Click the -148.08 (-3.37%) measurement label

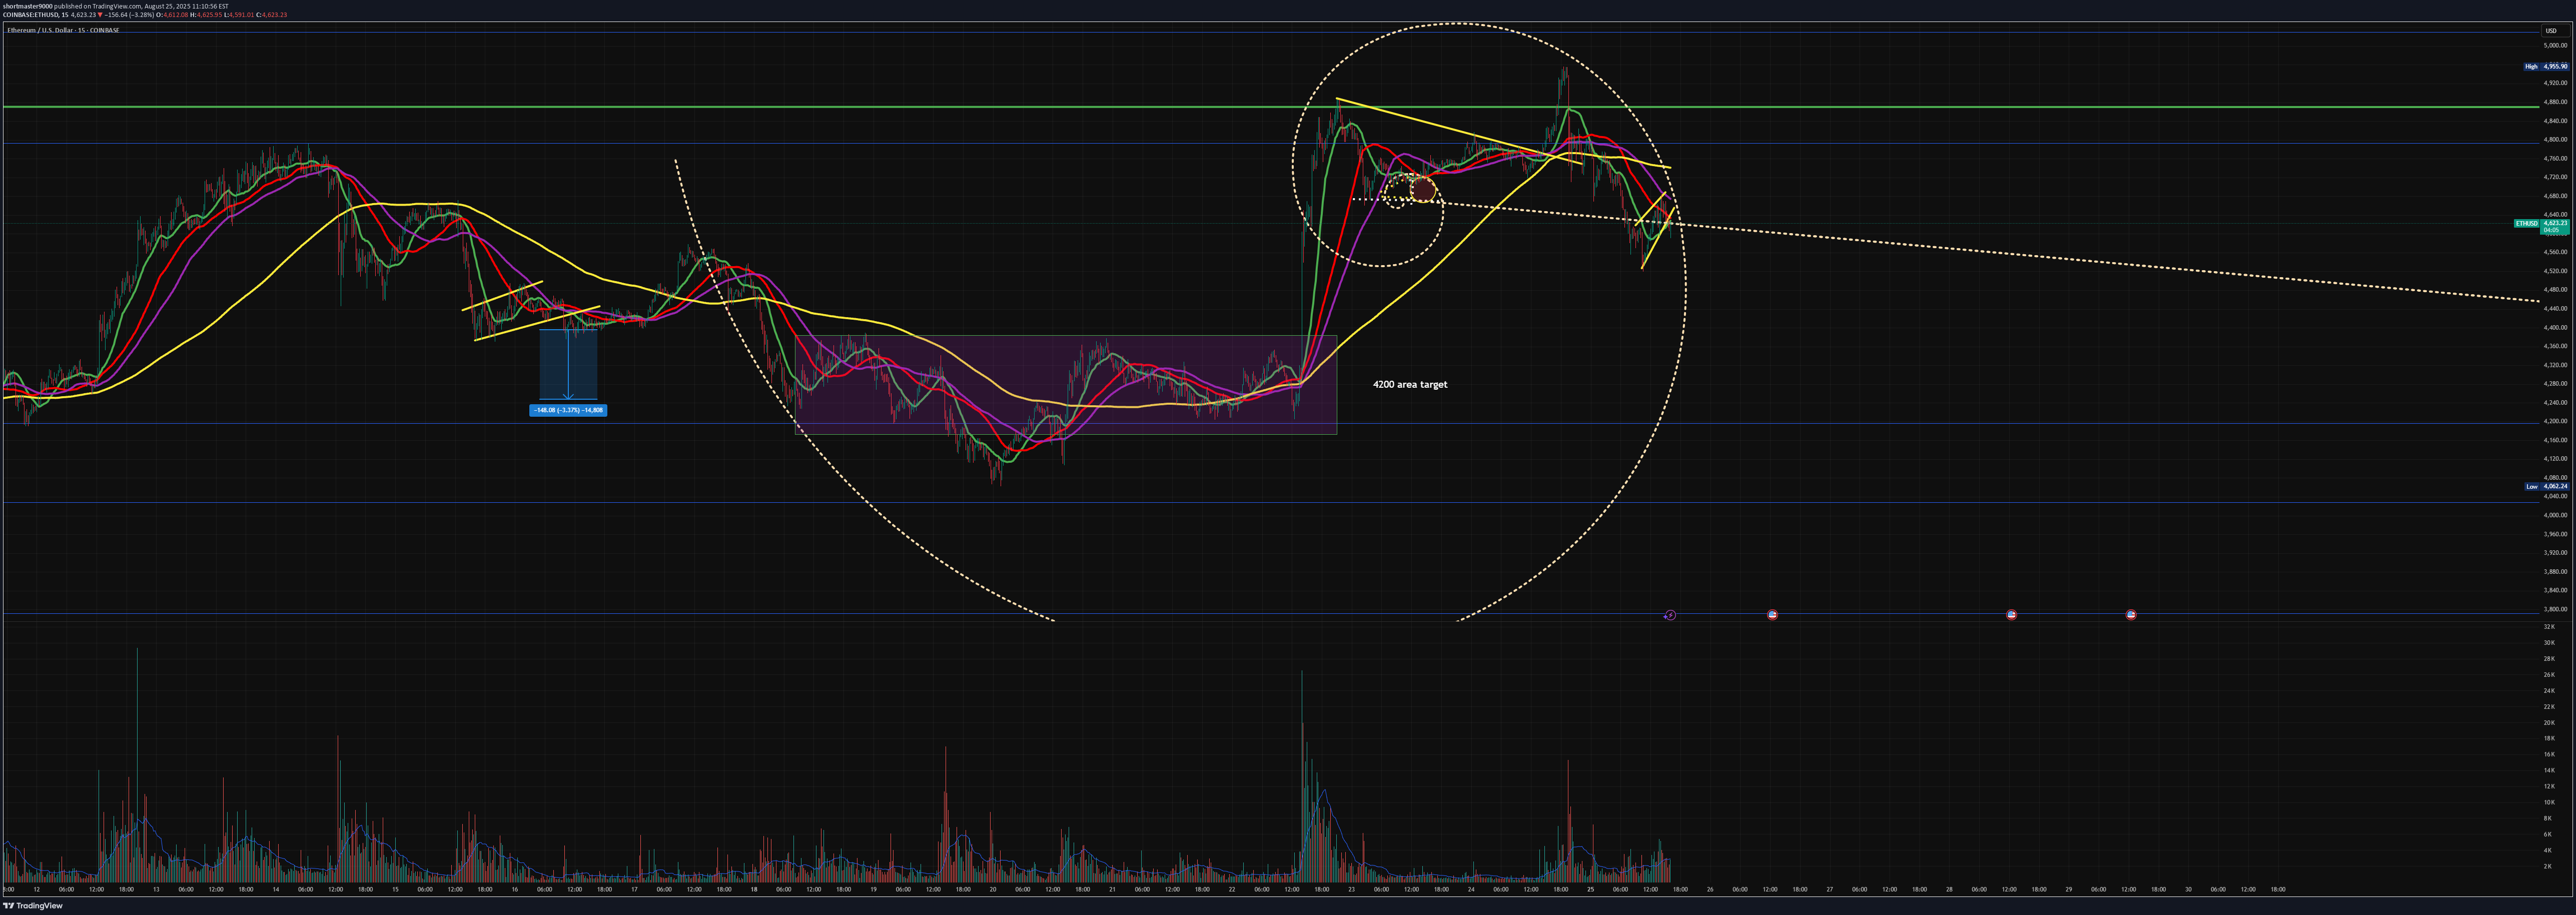tap(568, 410)
